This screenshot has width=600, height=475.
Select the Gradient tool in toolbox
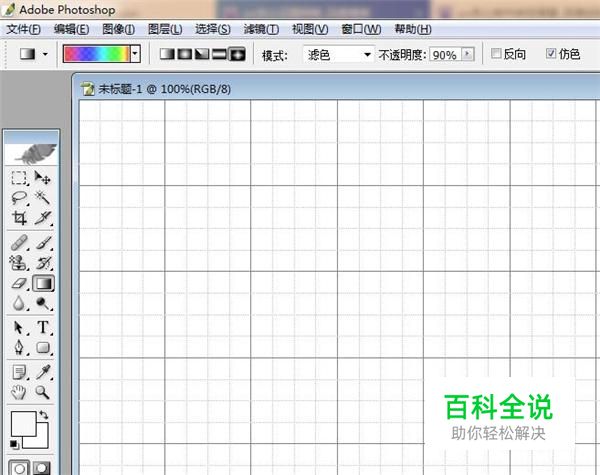(x=43, y=284)
